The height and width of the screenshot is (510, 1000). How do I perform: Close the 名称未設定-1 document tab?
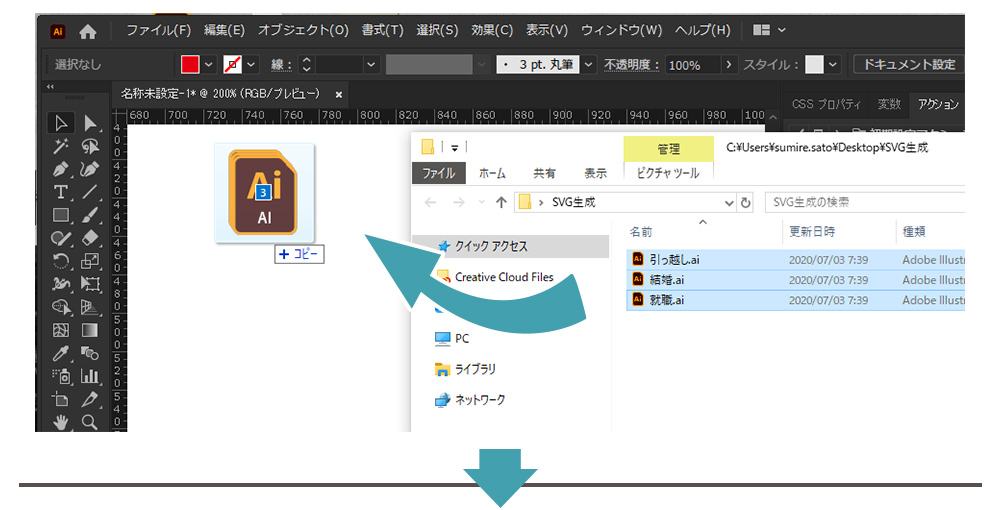[x=339, y=94]
